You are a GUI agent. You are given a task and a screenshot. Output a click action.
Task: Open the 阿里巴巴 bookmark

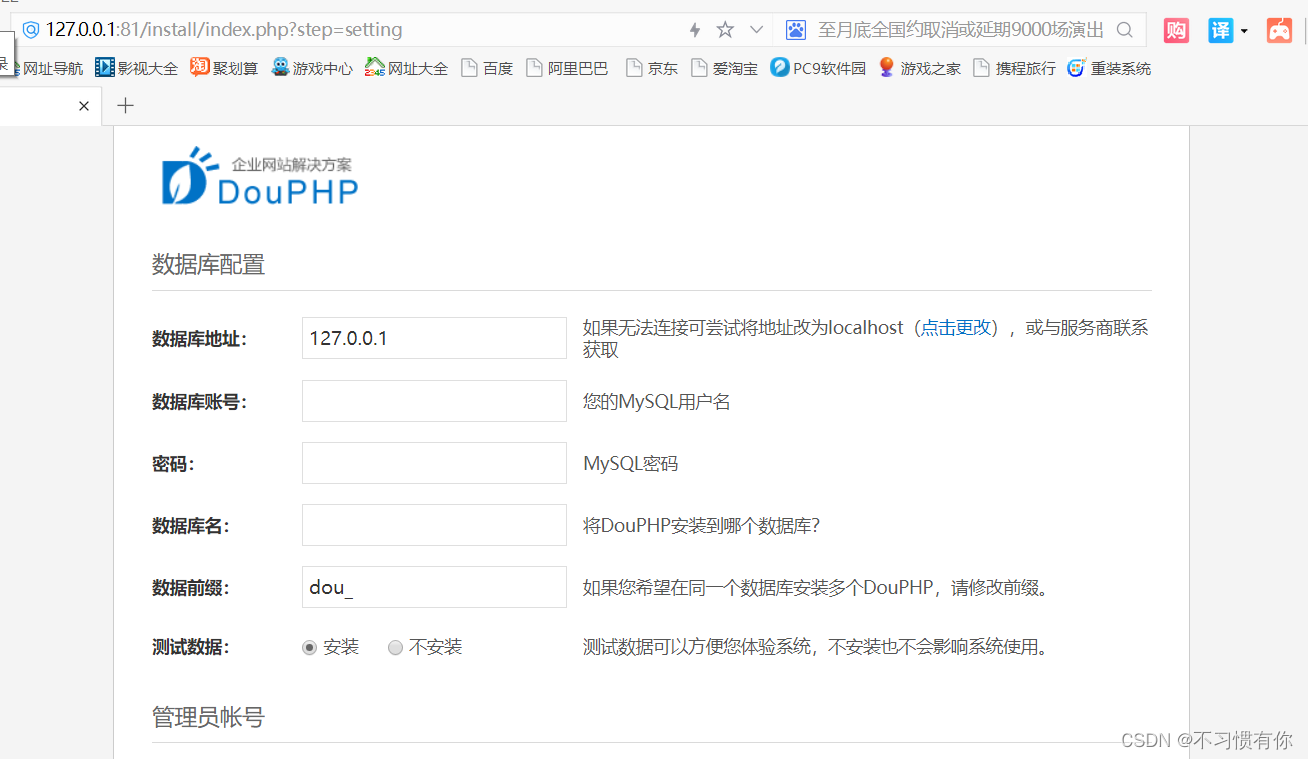pos(576,67)
